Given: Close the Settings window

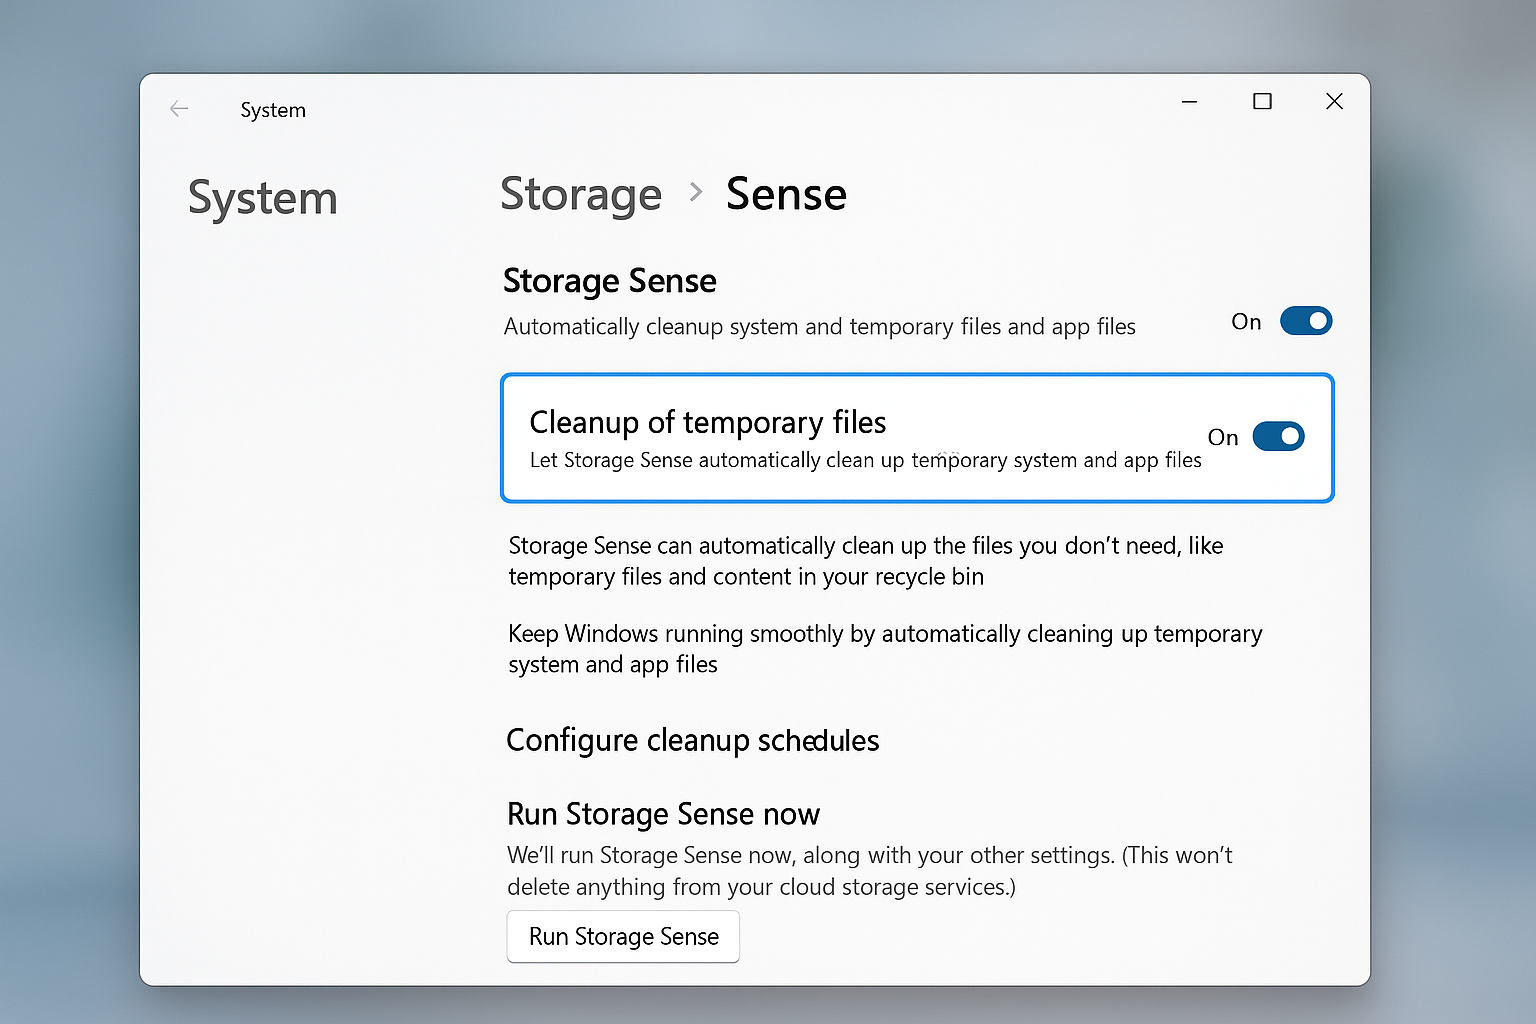Looking at the screenshot, I should pos(1334,101).
